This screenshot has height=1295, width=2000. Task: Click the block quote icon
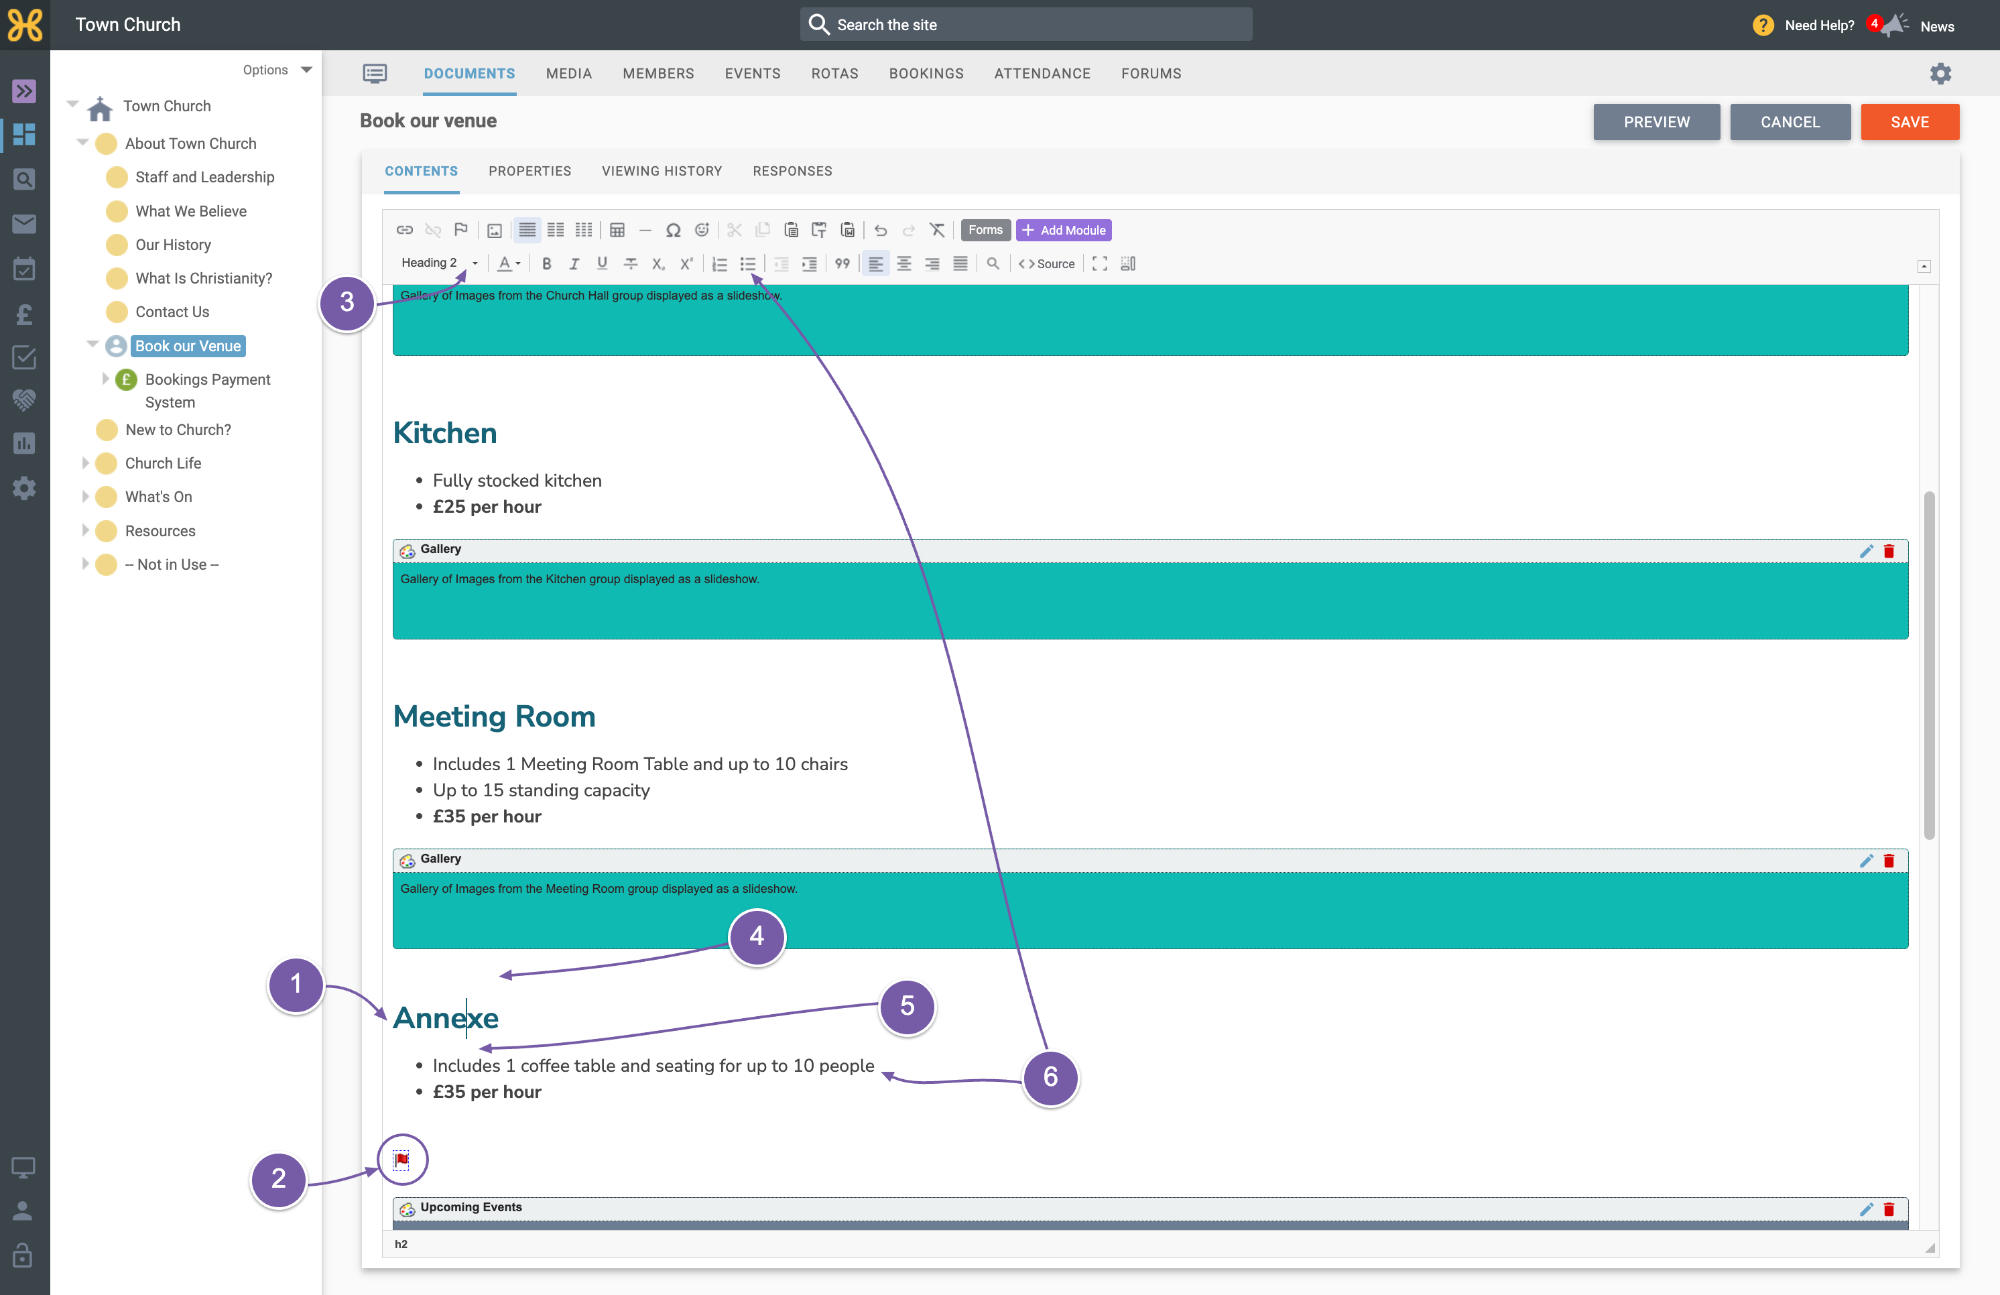842,264
